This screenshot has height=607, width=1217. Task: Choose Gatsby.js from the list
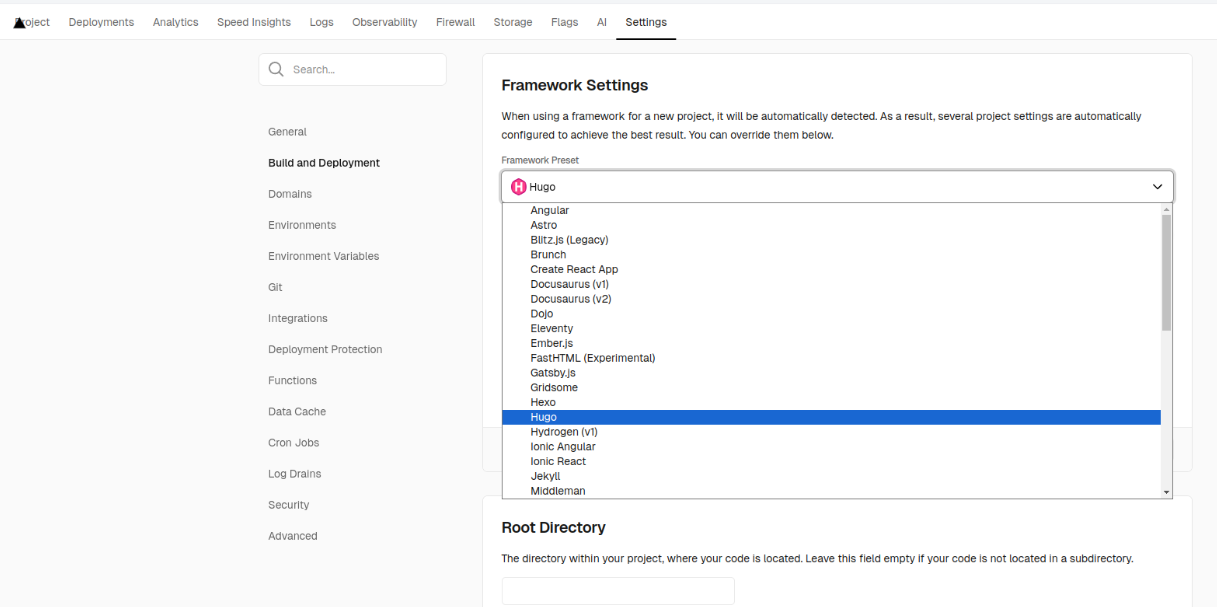831,373
